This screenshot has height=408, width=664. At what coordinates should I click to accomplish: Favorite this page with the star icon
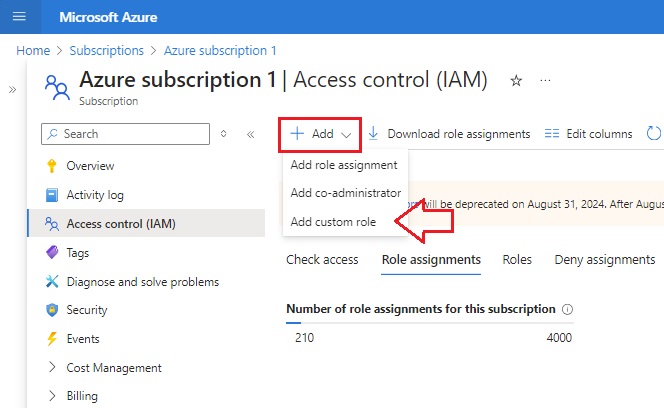(516, 80)
